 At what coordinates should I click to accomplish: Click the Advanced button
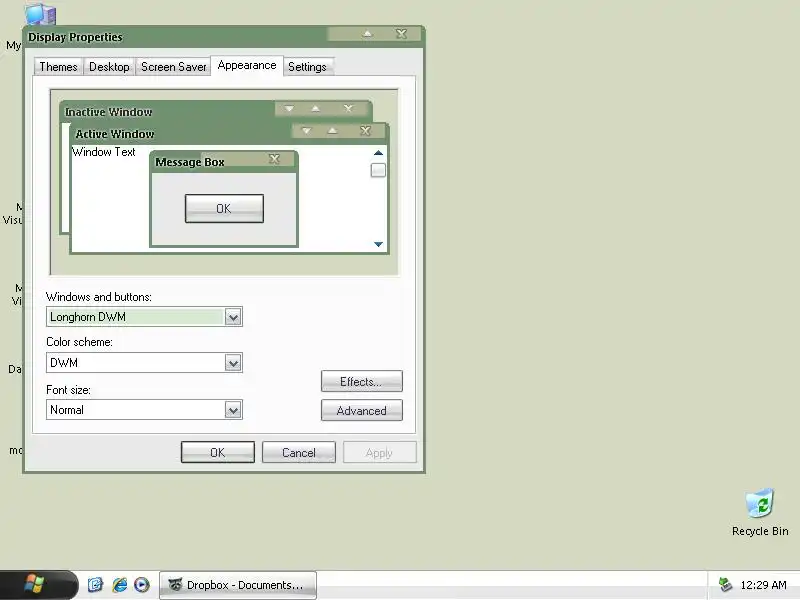(362, 410)
